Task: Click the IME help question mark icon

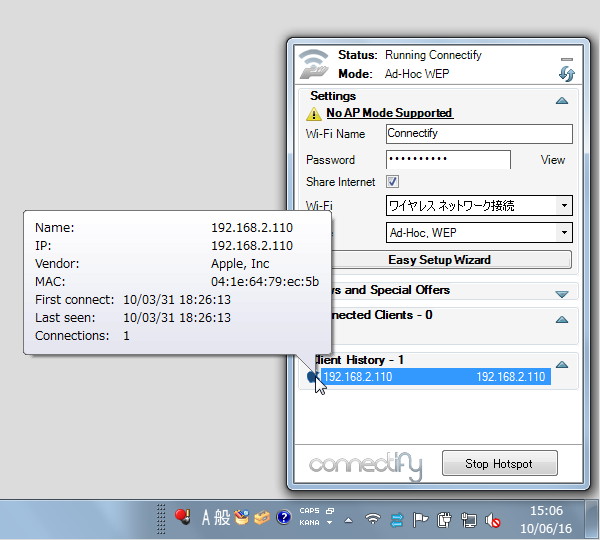Action: pos(284,518)
